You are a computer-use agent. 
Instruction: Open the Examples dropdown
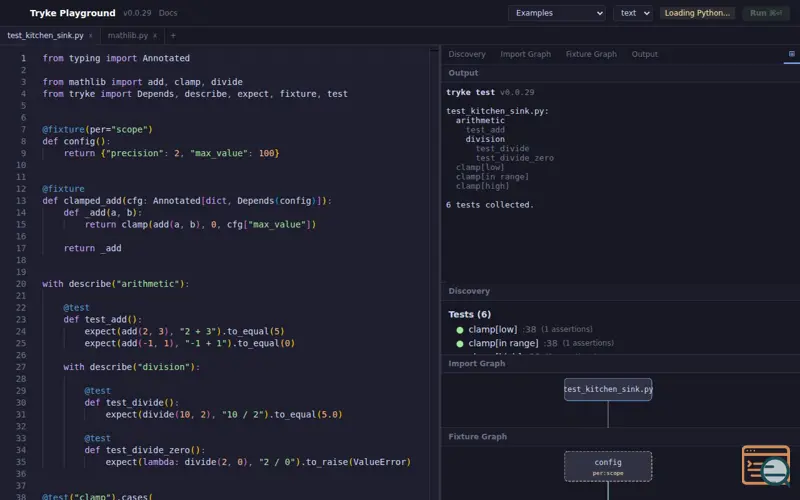[557, 13]
